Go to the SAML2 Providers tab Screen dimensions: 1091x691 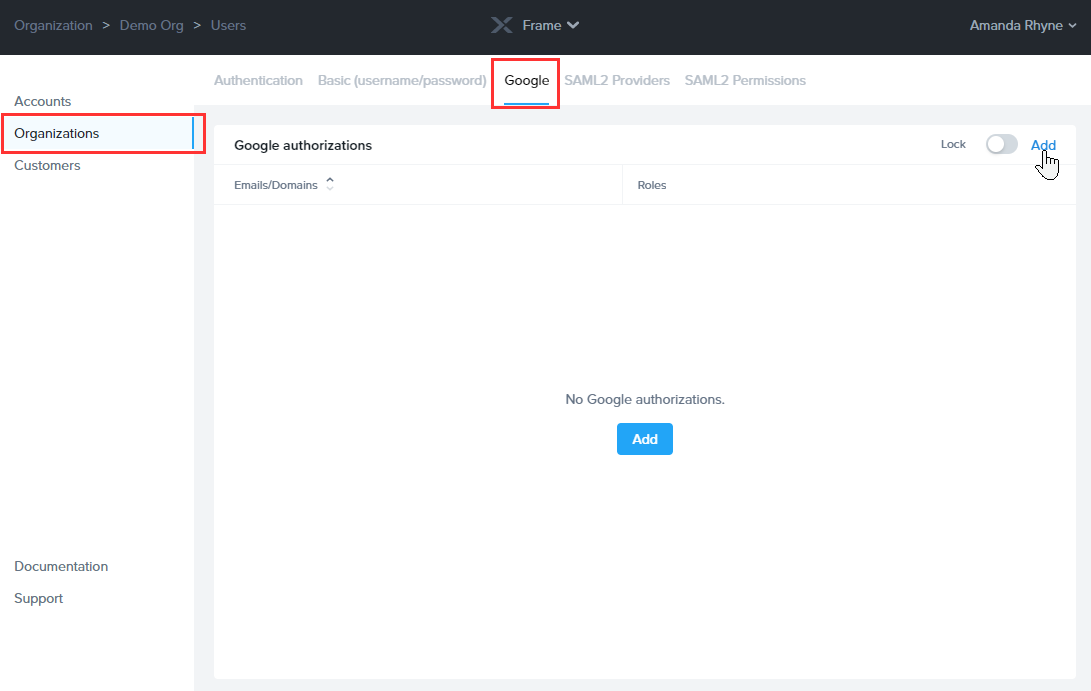(617, 80)
